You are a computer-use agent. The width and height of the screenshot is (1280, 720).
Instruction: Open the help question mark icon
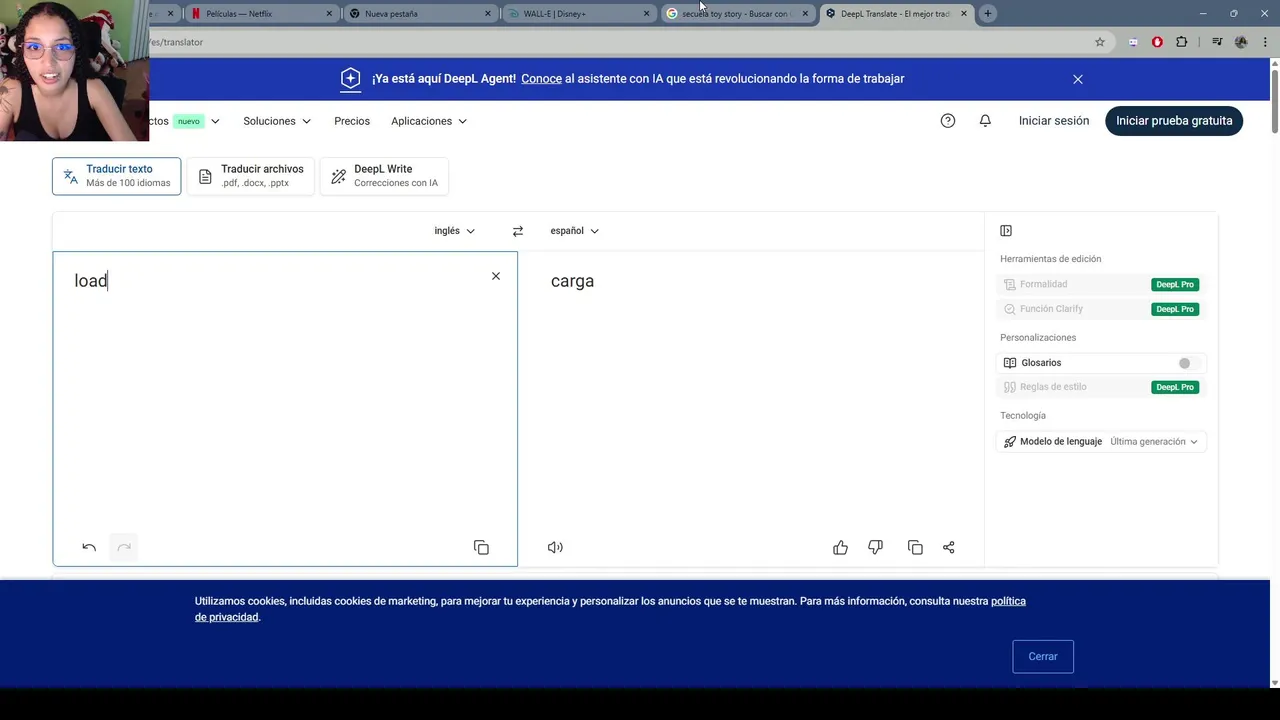(x=948, y=121)
